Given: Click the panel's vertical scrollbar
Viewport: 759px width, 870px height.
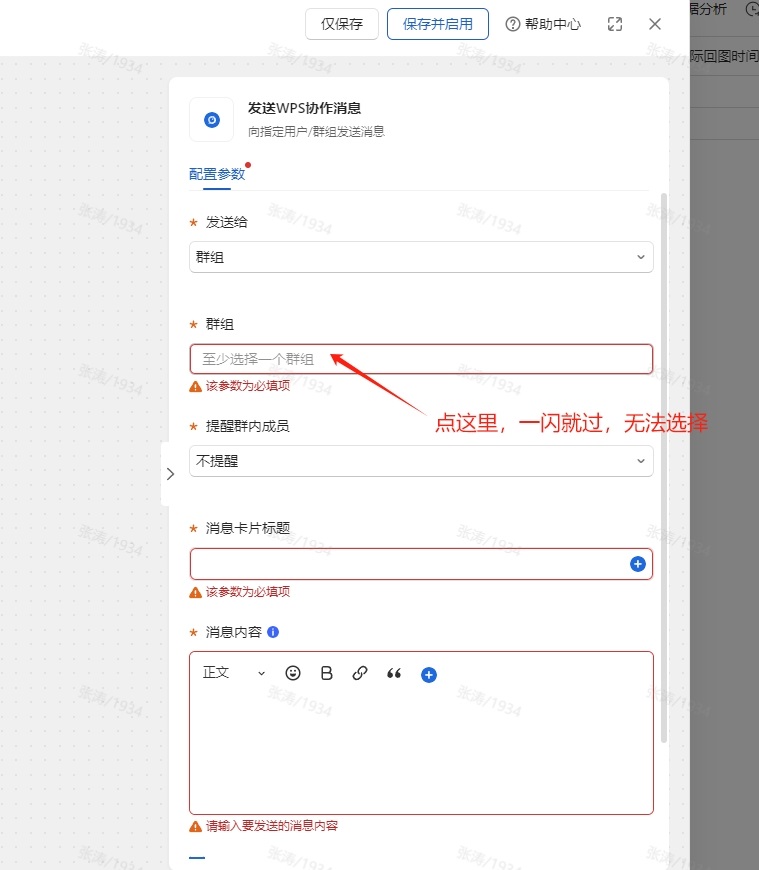Looking at the screenshot, I should point(664,468).
